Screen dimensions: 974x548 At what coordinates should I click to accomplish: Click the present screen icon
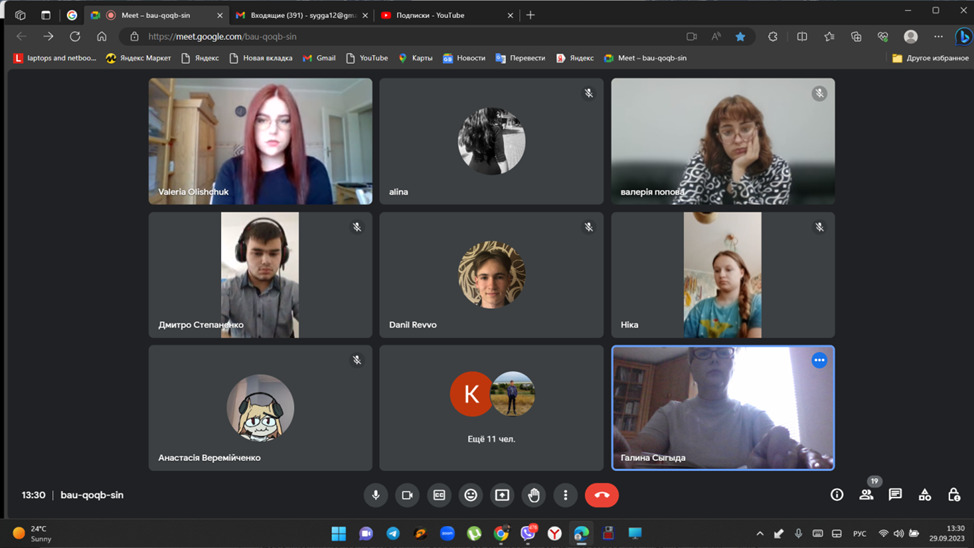[x=502, y=495]
